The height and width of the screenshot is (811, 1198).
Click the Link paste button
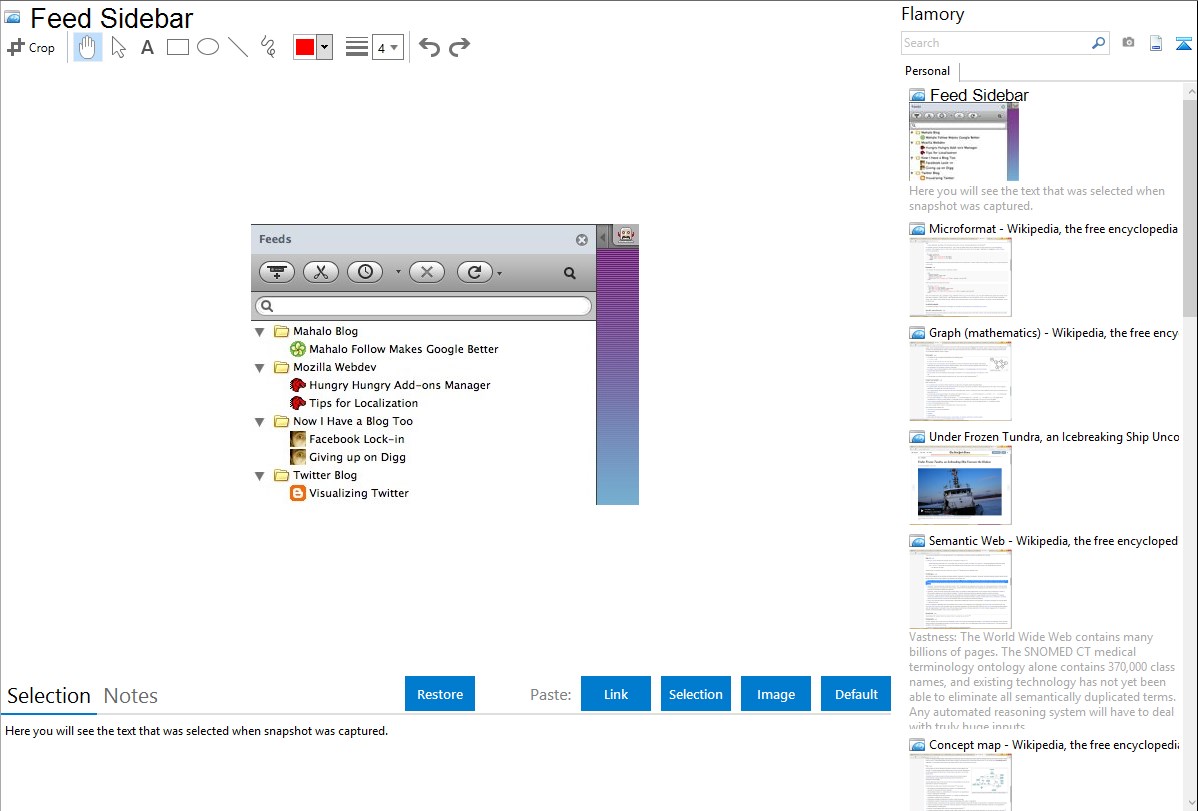click(x=616, y=694)
